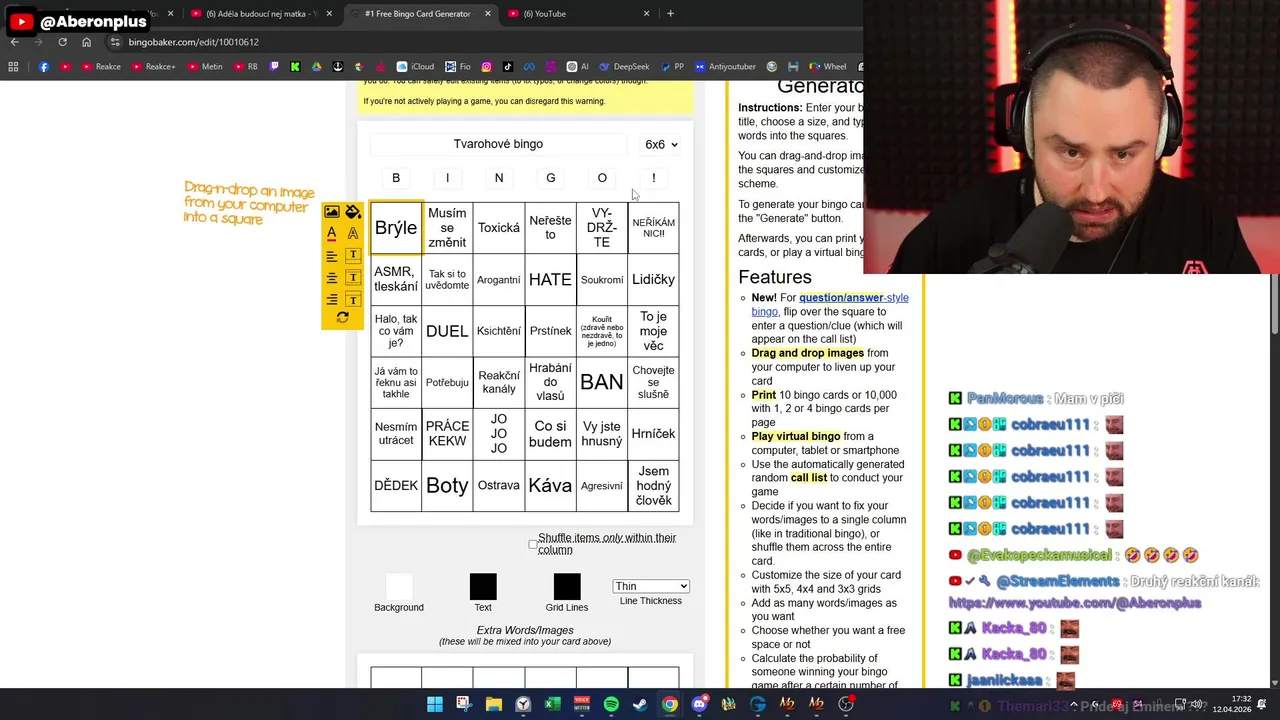Screen dimensions: 1280x720
Task: Open the iCloud bookmark
Action: coord(415,67)
